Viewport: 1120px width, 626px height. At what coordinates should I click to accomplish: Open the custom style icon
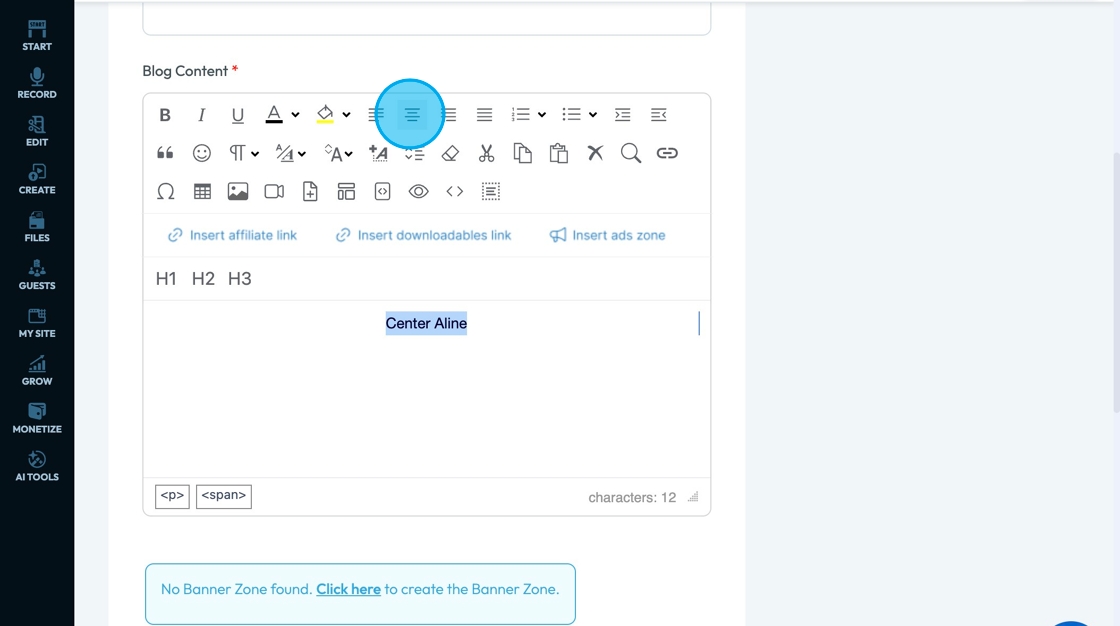pyautogui.click(x=379, y=153)
